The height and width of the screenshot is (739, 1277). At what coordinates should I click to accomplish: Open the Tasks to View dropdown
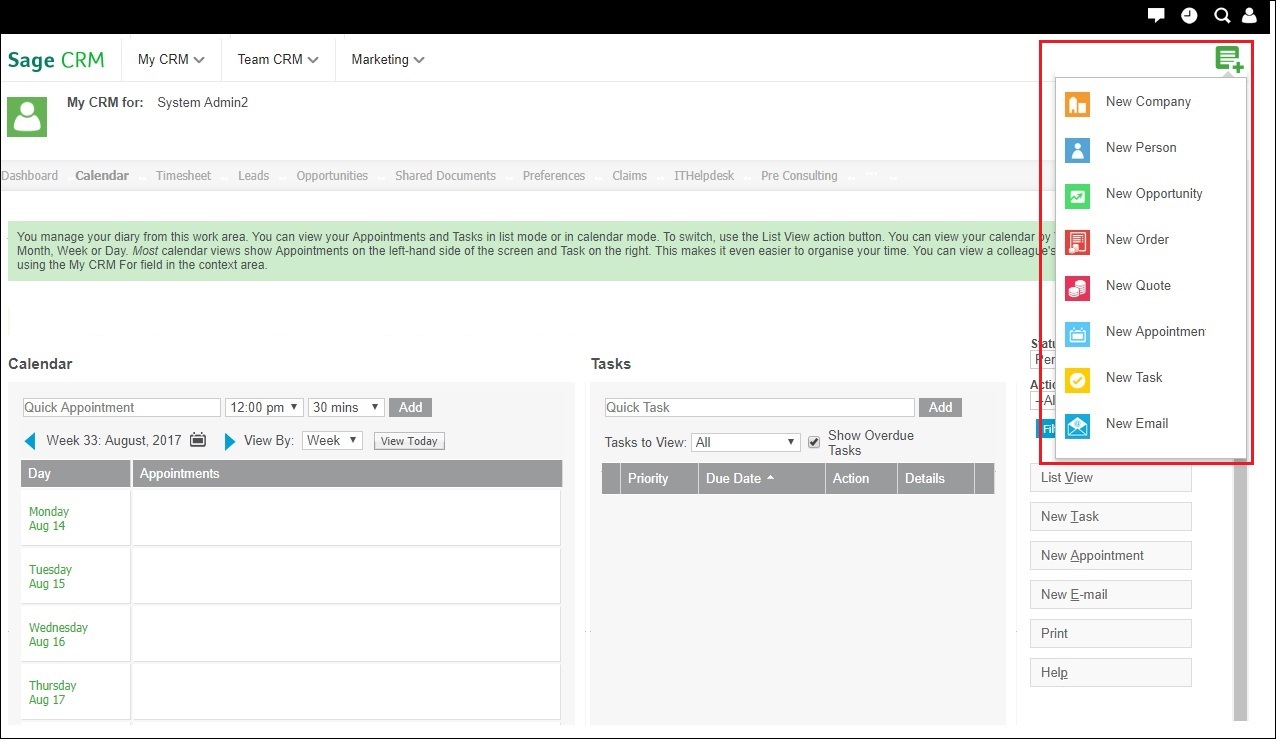(746, 442)
